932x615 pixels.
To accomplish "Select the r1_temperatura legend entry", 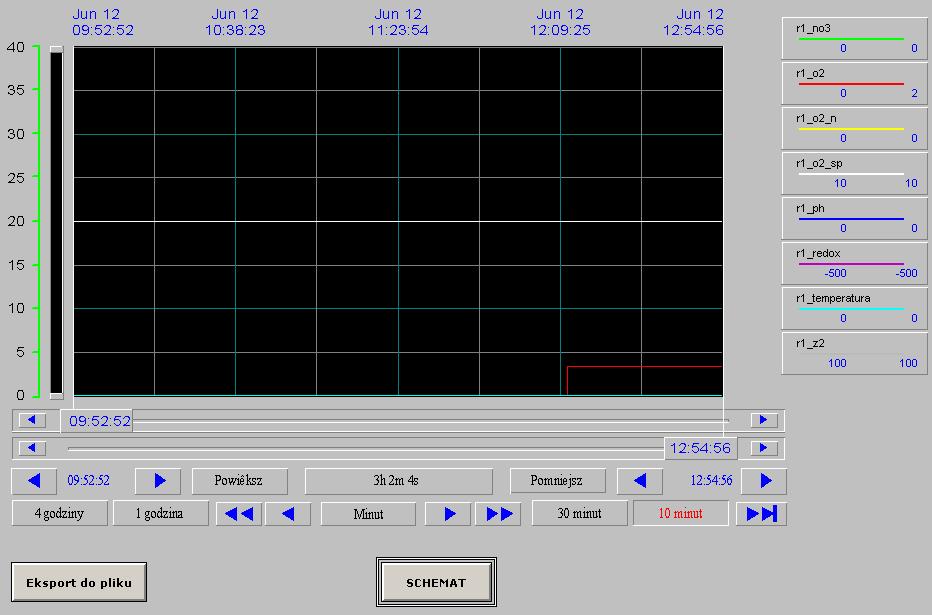I will coord(855,308).
